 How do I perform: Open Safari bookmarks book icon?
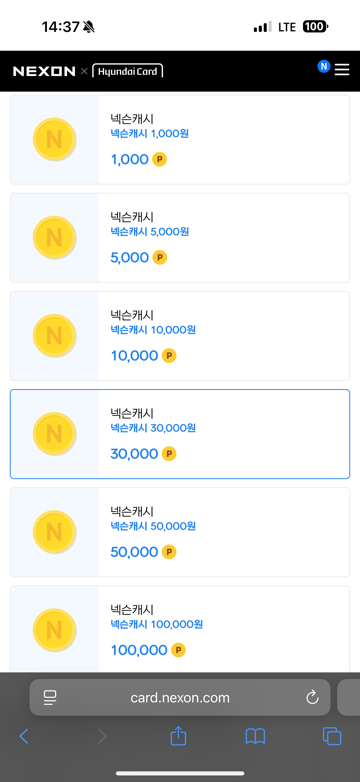(255, 736)
